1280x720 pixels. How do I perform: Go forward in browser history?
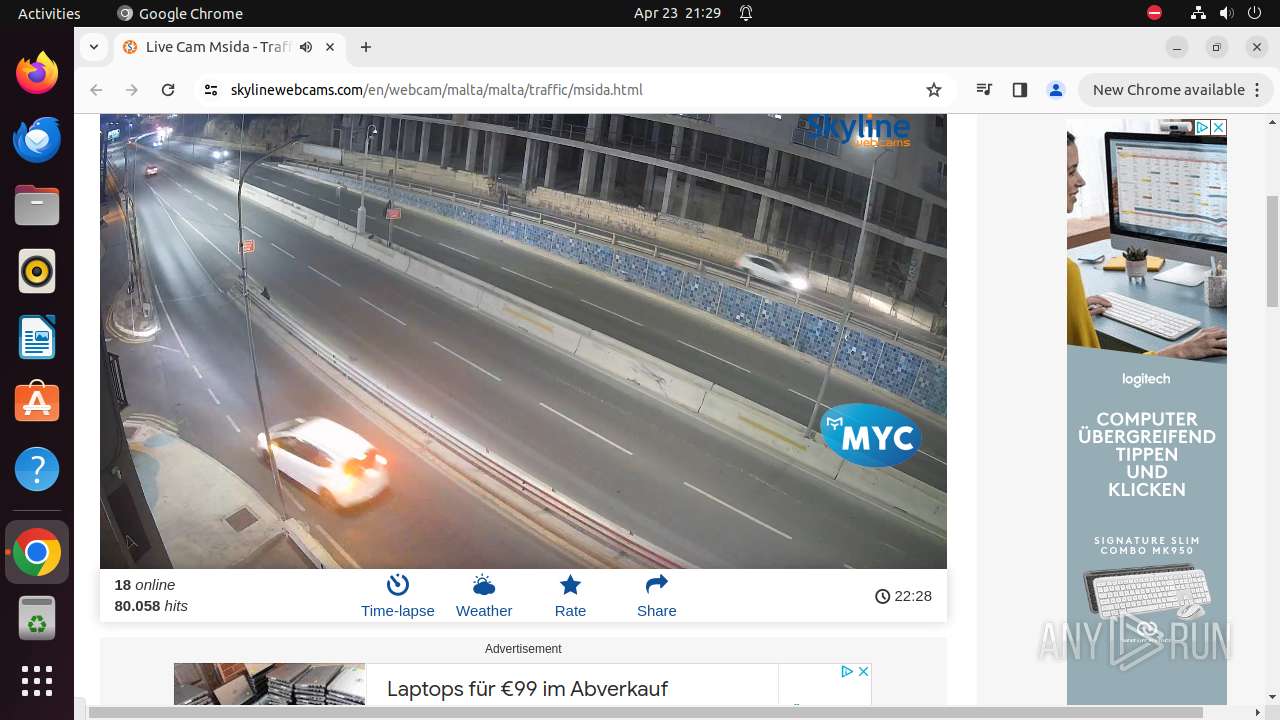[132, 90]
